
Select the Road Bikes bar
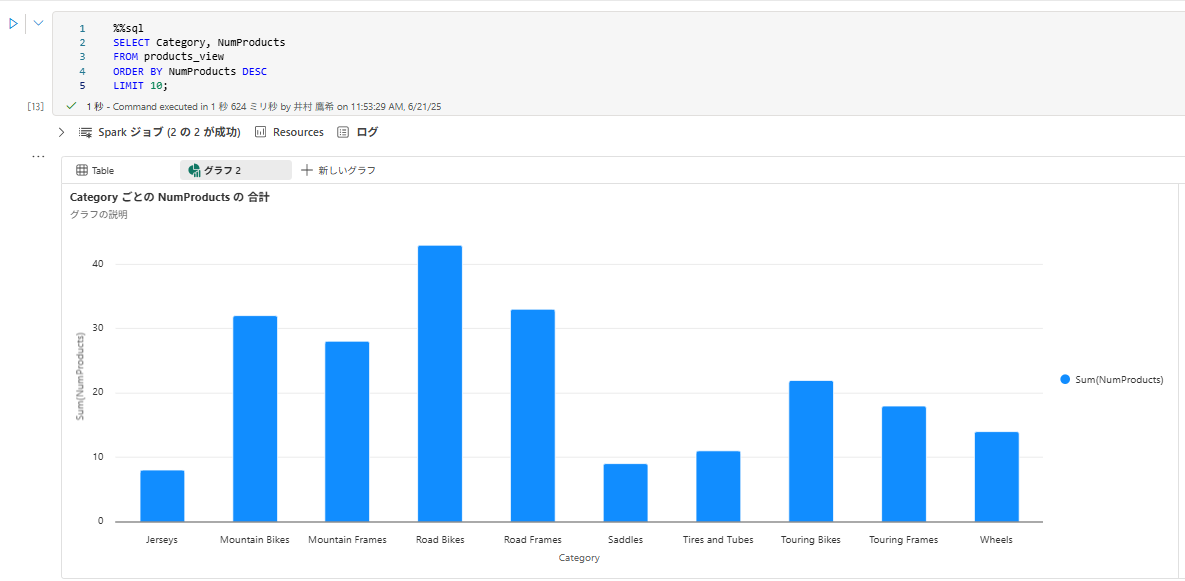440,384
